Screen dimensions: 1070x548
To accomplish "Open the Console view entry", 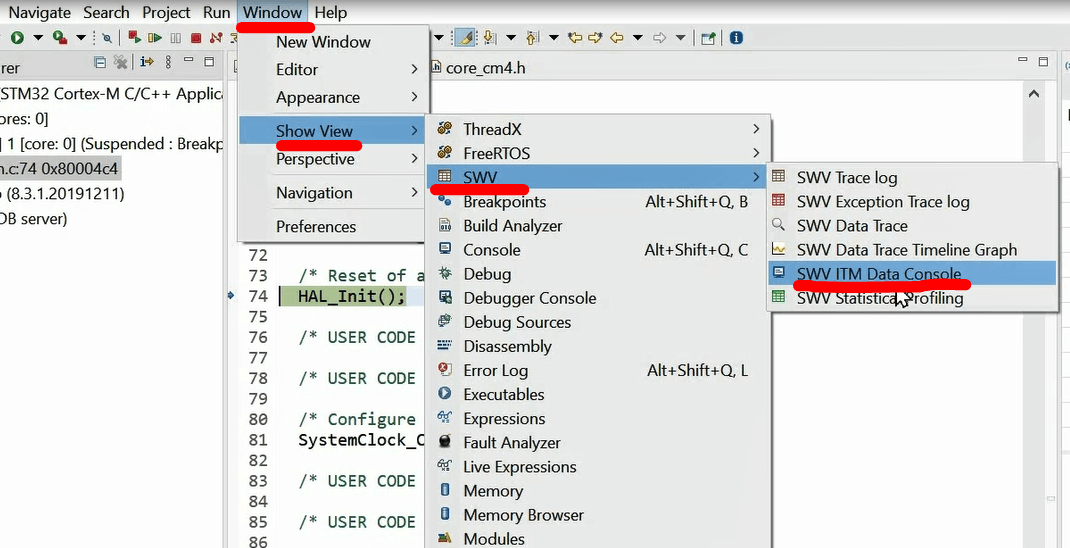I will point(598,250).
